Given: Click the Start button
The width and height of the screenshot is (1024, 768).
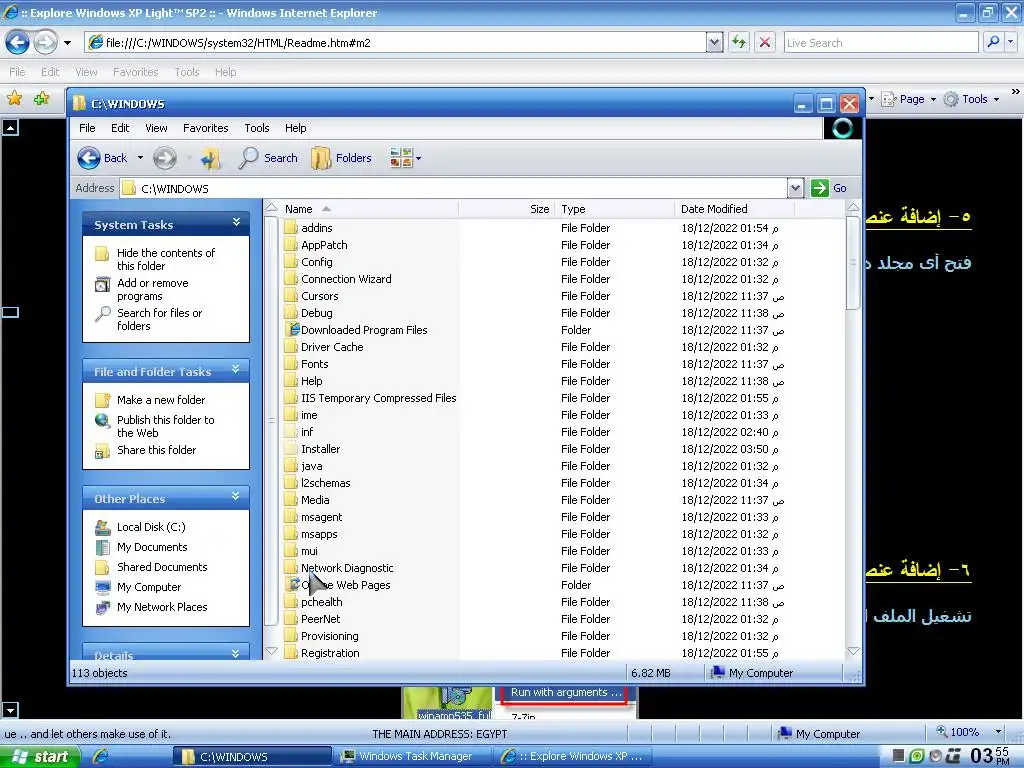Looking at the screenshot, I should [40, 756].
